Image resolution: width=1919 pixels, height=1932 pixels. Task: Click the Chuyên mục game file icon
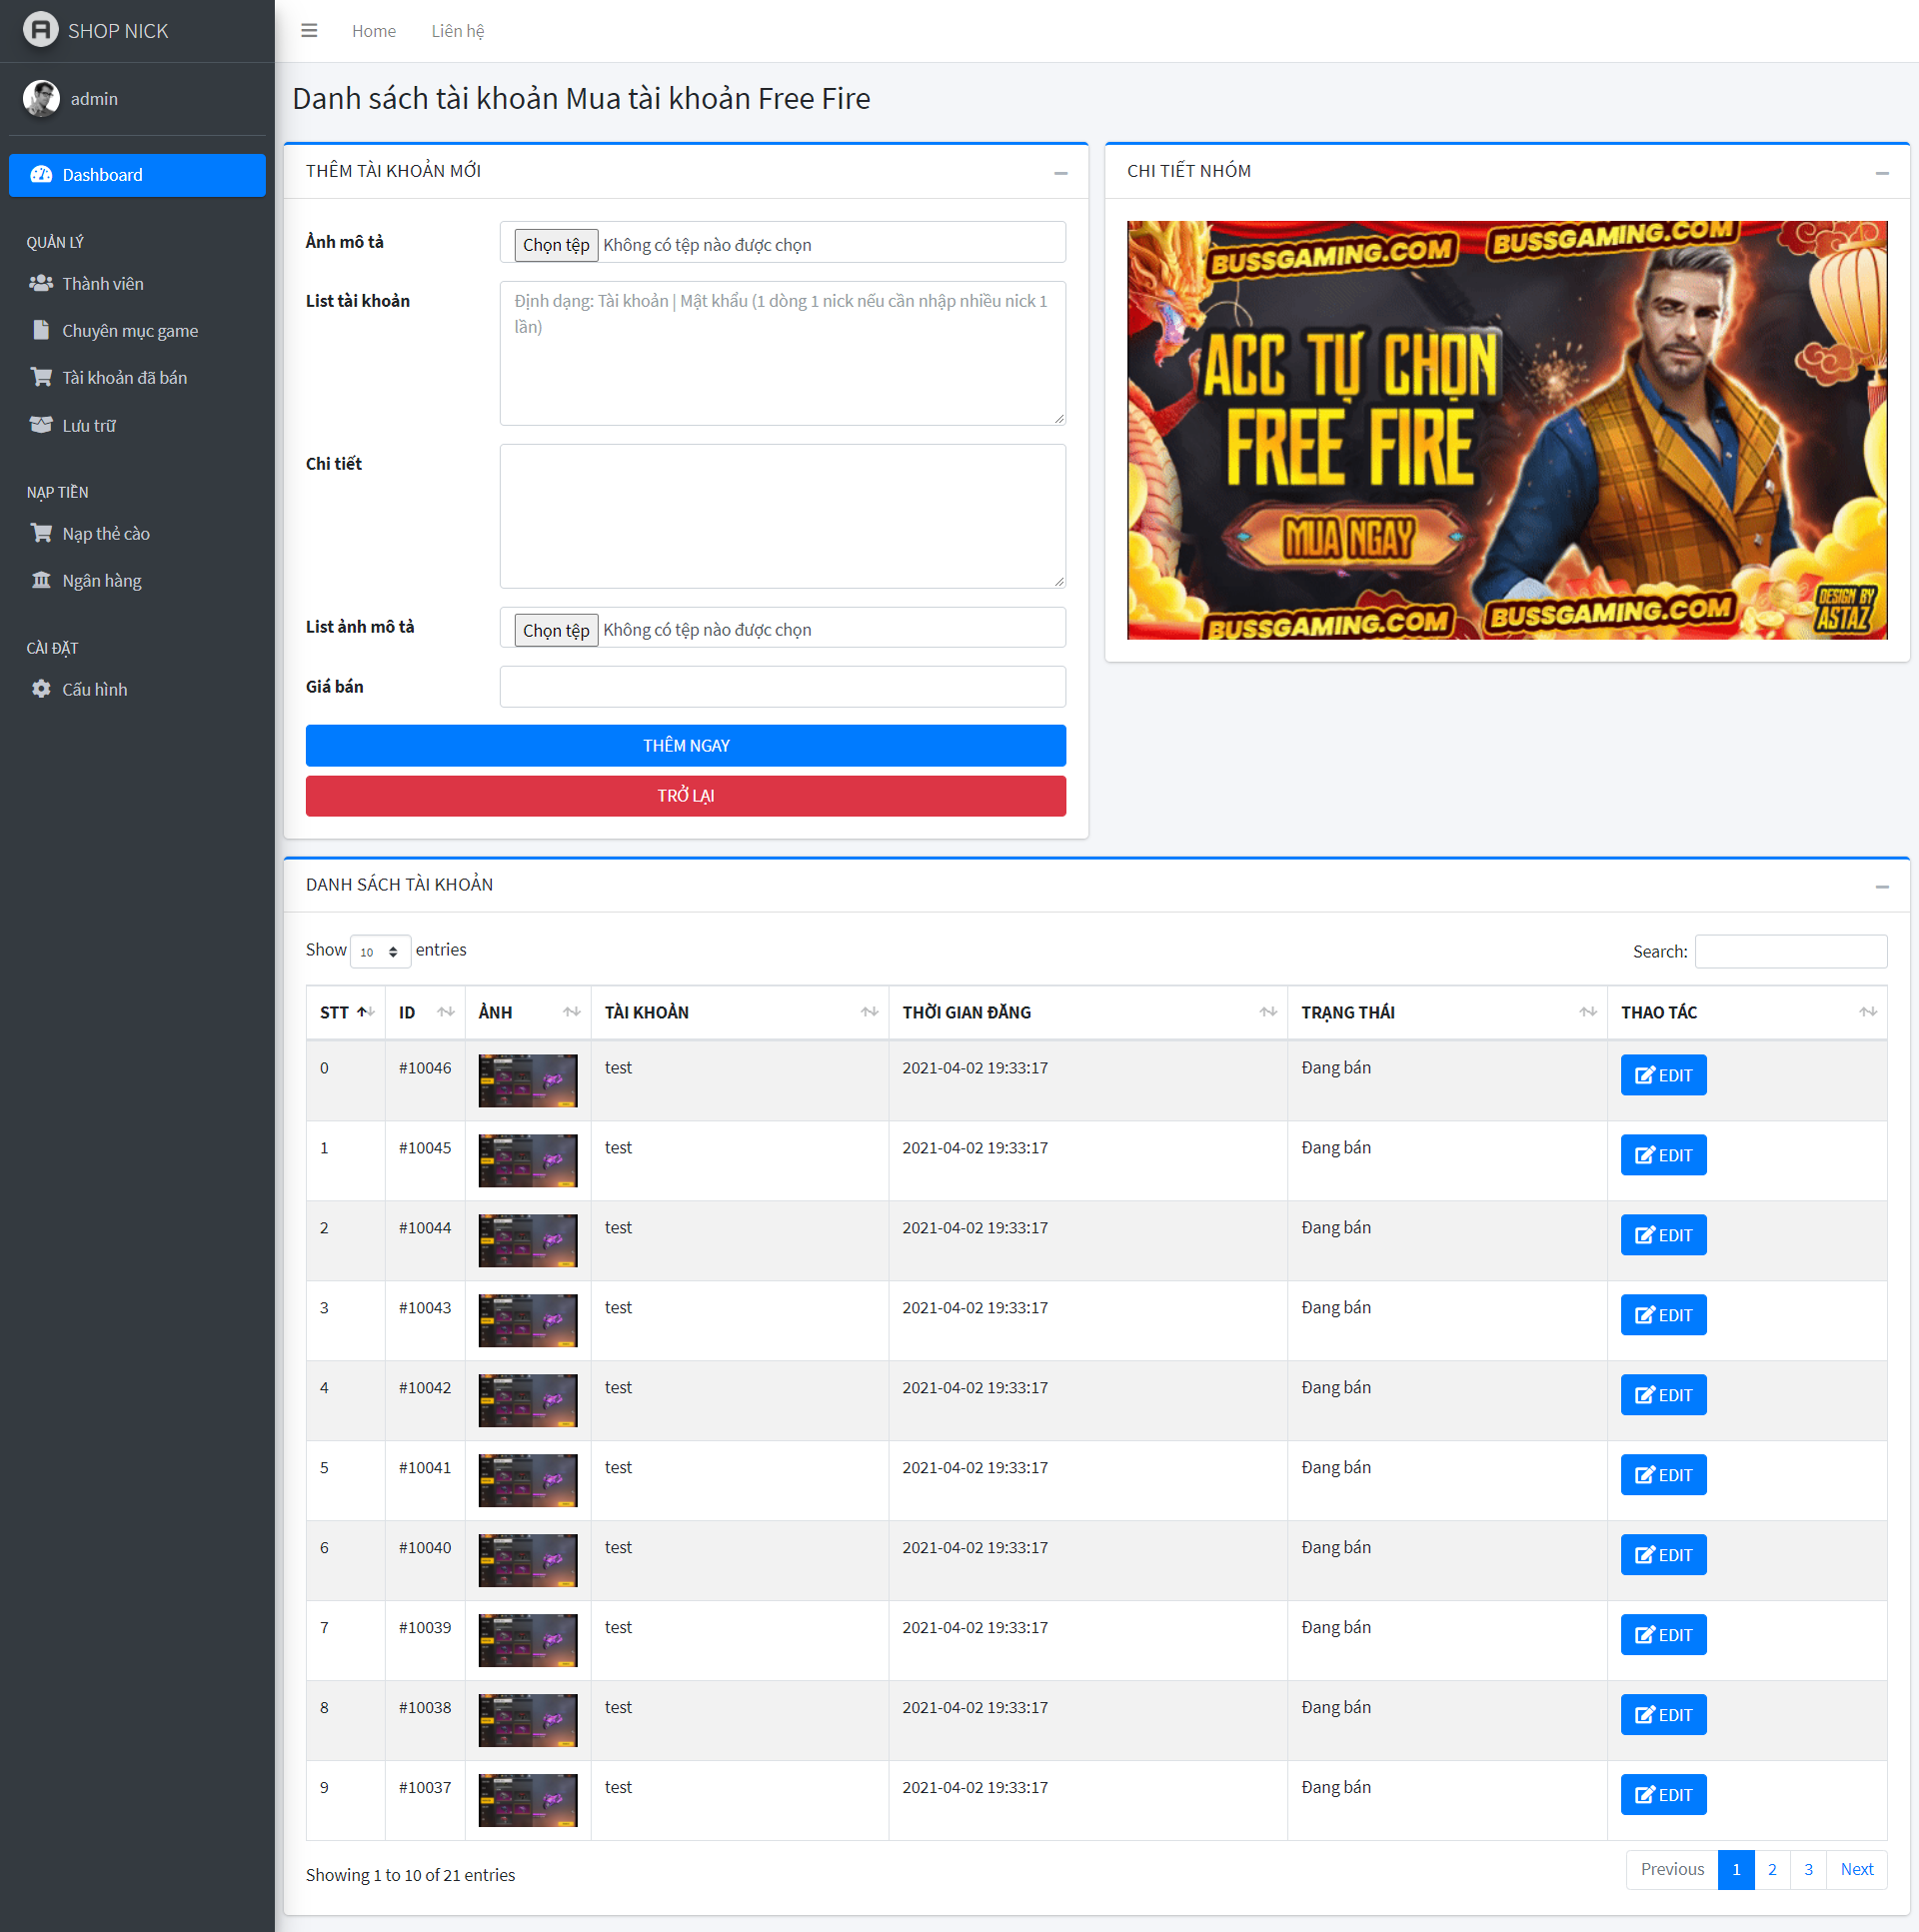point(41,331)
